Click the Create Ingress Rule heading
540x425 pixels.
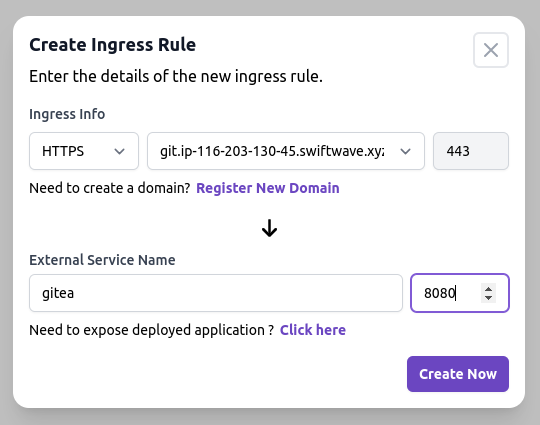(113, 45)
